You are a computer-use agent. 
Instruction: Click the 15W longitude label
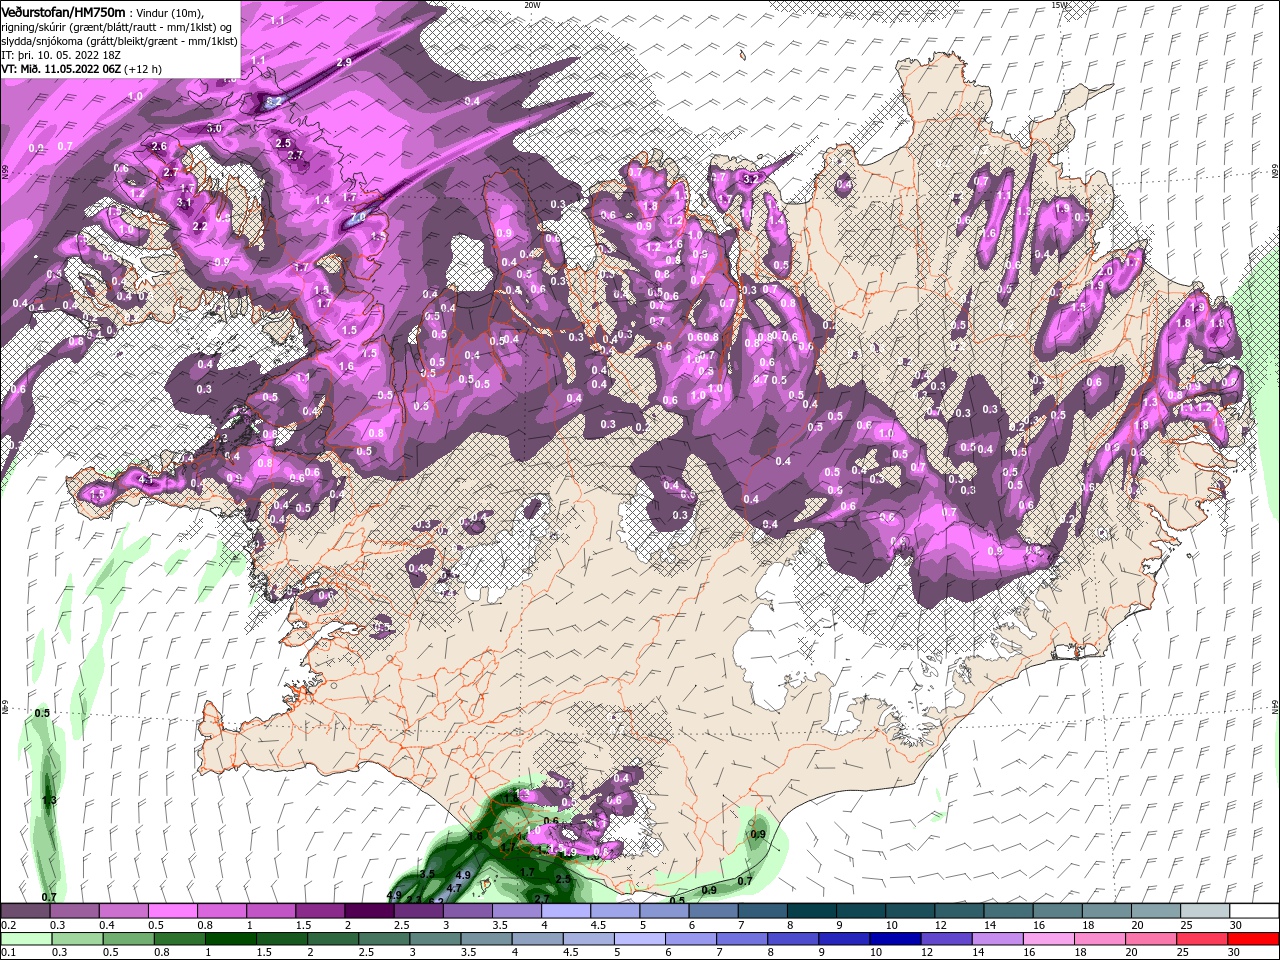pos(1058,5)
